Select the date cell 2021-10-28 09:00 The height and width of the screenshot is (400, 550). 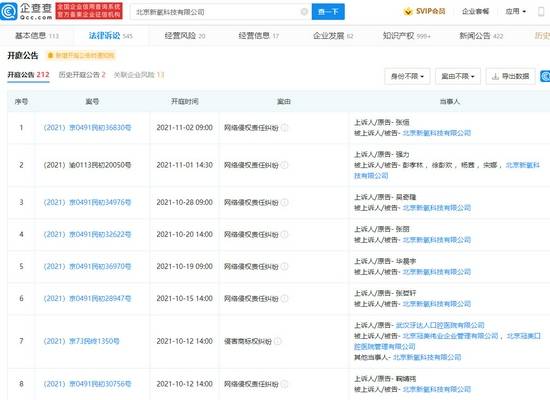click(185, 202)
